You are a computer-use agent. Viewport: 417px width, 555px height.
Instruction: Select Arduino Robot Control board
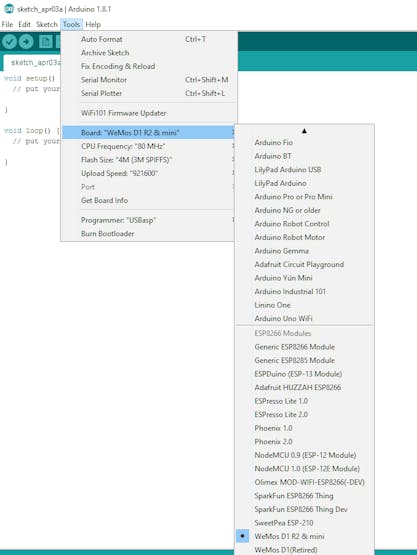tap(304, 224)
